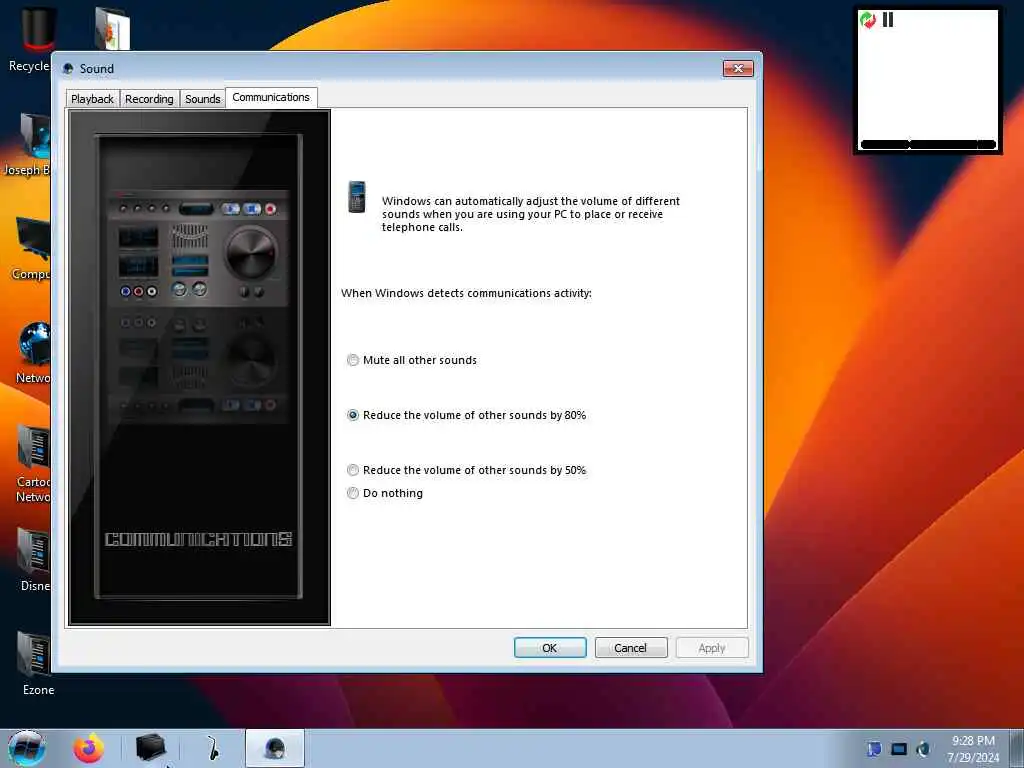Select the Recycle Bin desktop icon
1024x768 pixels.
(x=31, y=39)
